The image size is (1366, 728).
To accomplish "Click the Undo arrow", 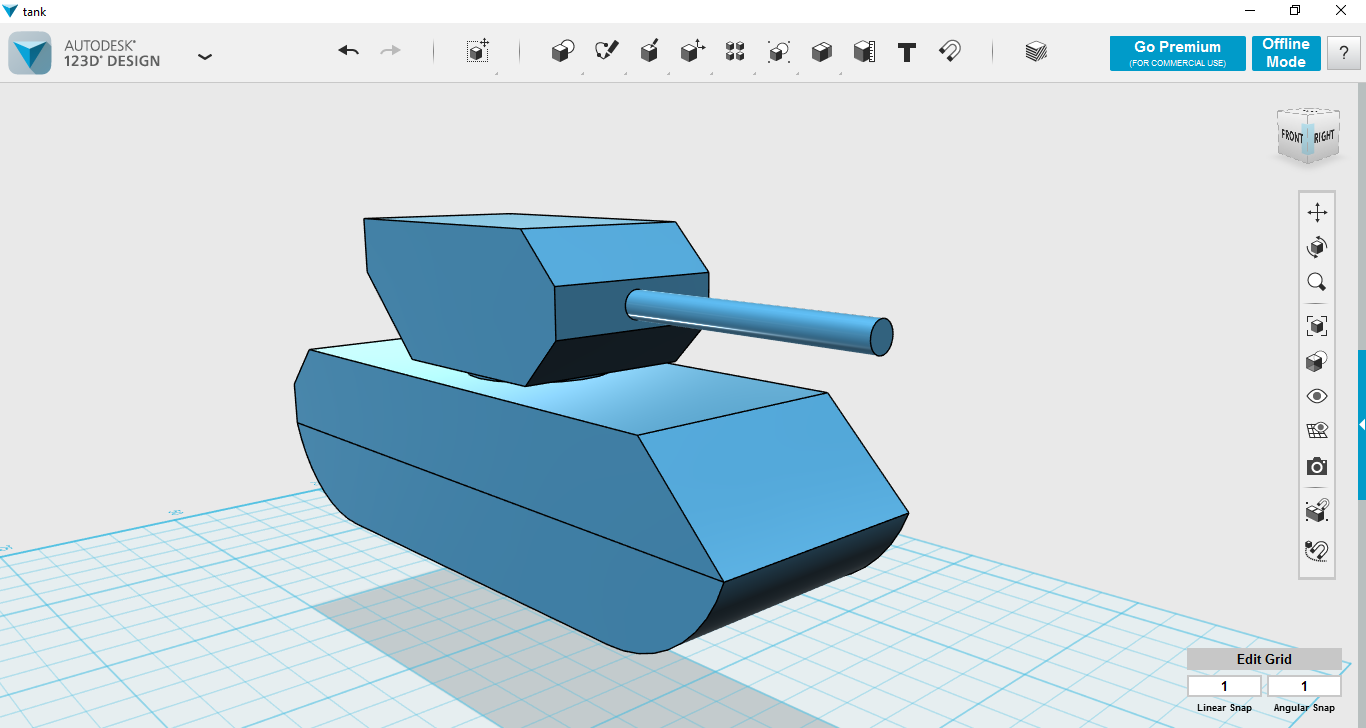I will pyautogui.click(x=348, y=51).
